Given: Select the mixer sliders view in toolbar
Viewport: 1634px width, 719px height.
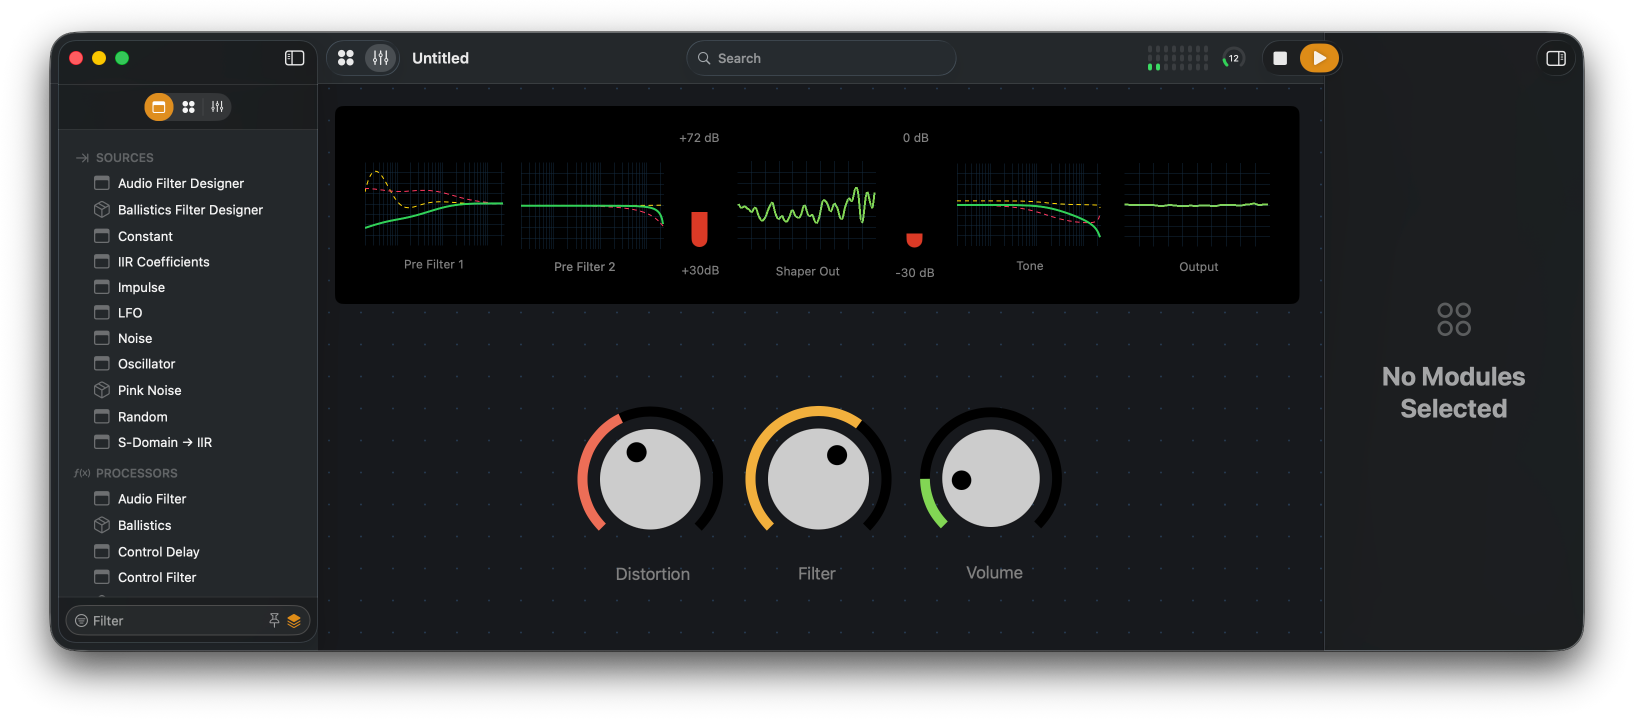Looking at the screenshot, I should [x=381, y=58].
